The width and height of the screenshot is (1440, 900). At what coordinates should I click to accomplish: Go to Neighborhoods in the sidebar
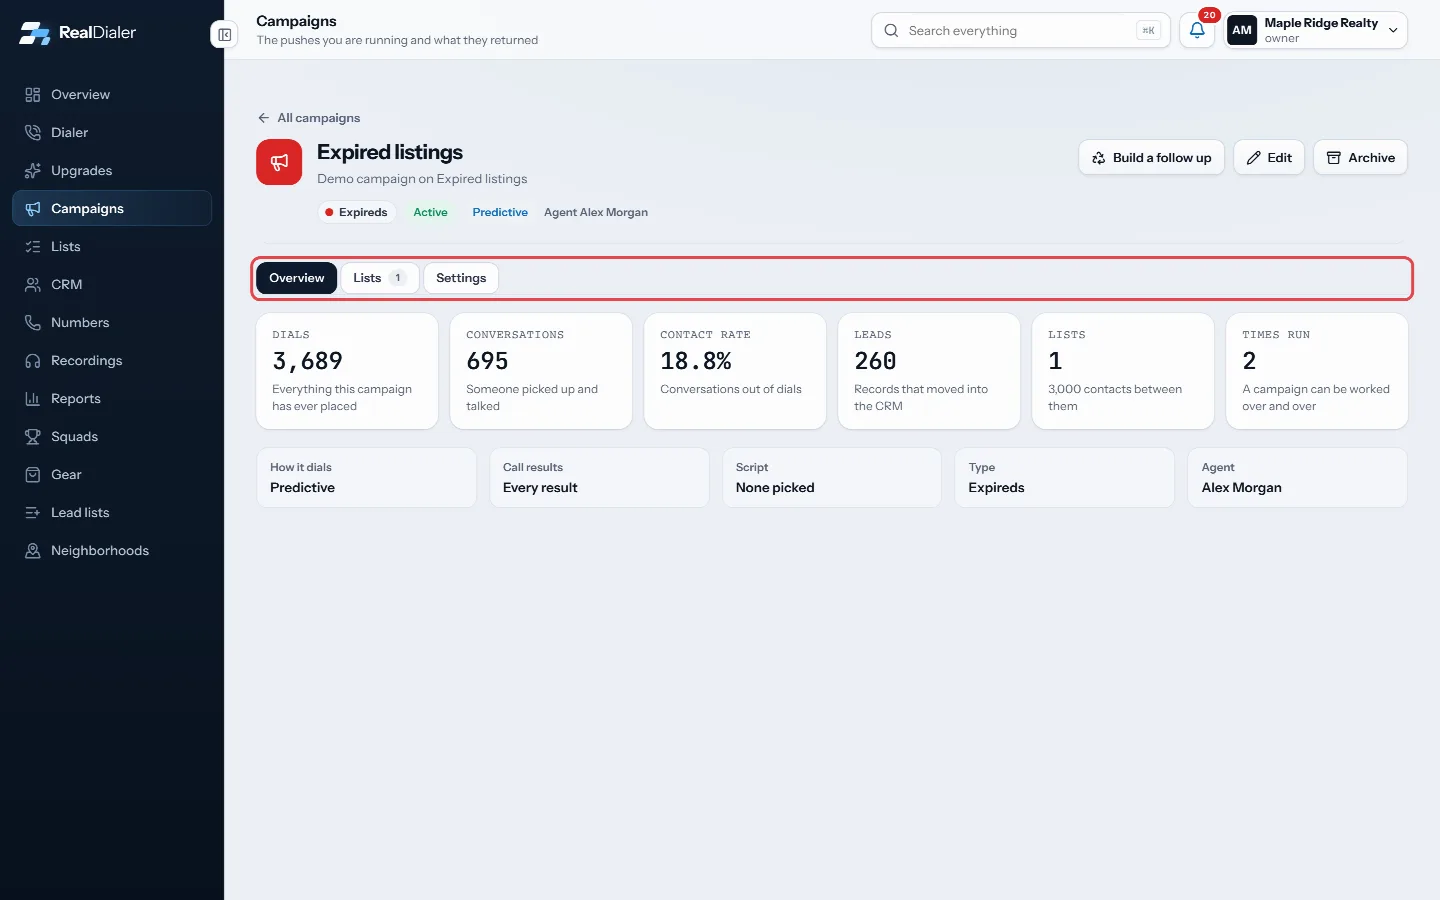coord(112,551)
